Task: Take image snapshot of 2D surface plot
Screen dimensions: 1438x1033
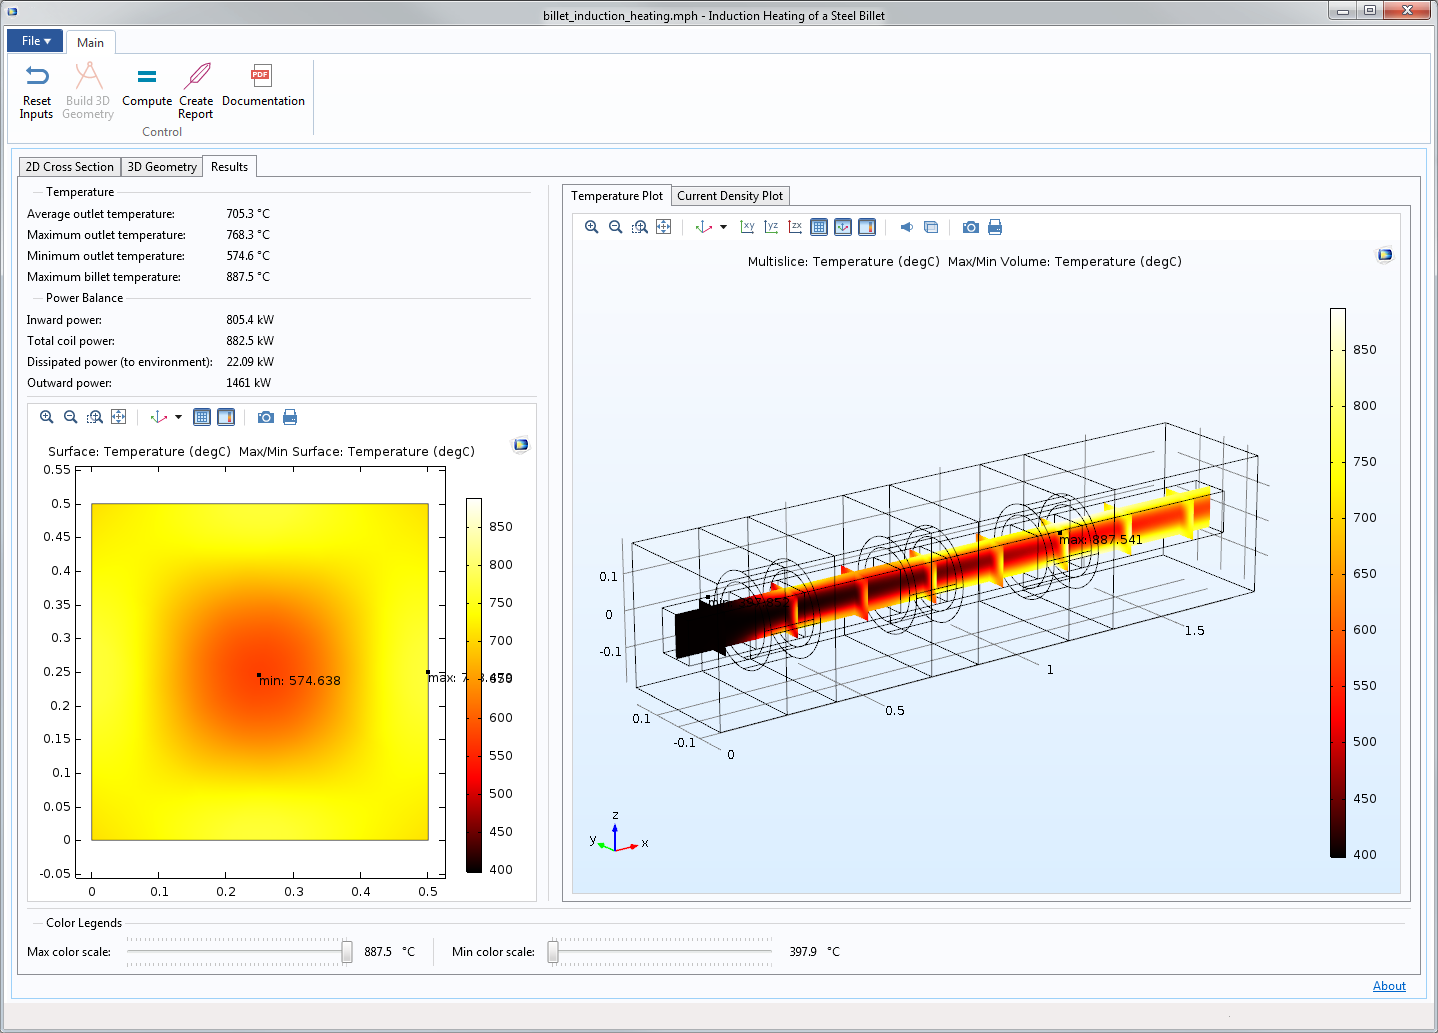Action: [266, 417]
